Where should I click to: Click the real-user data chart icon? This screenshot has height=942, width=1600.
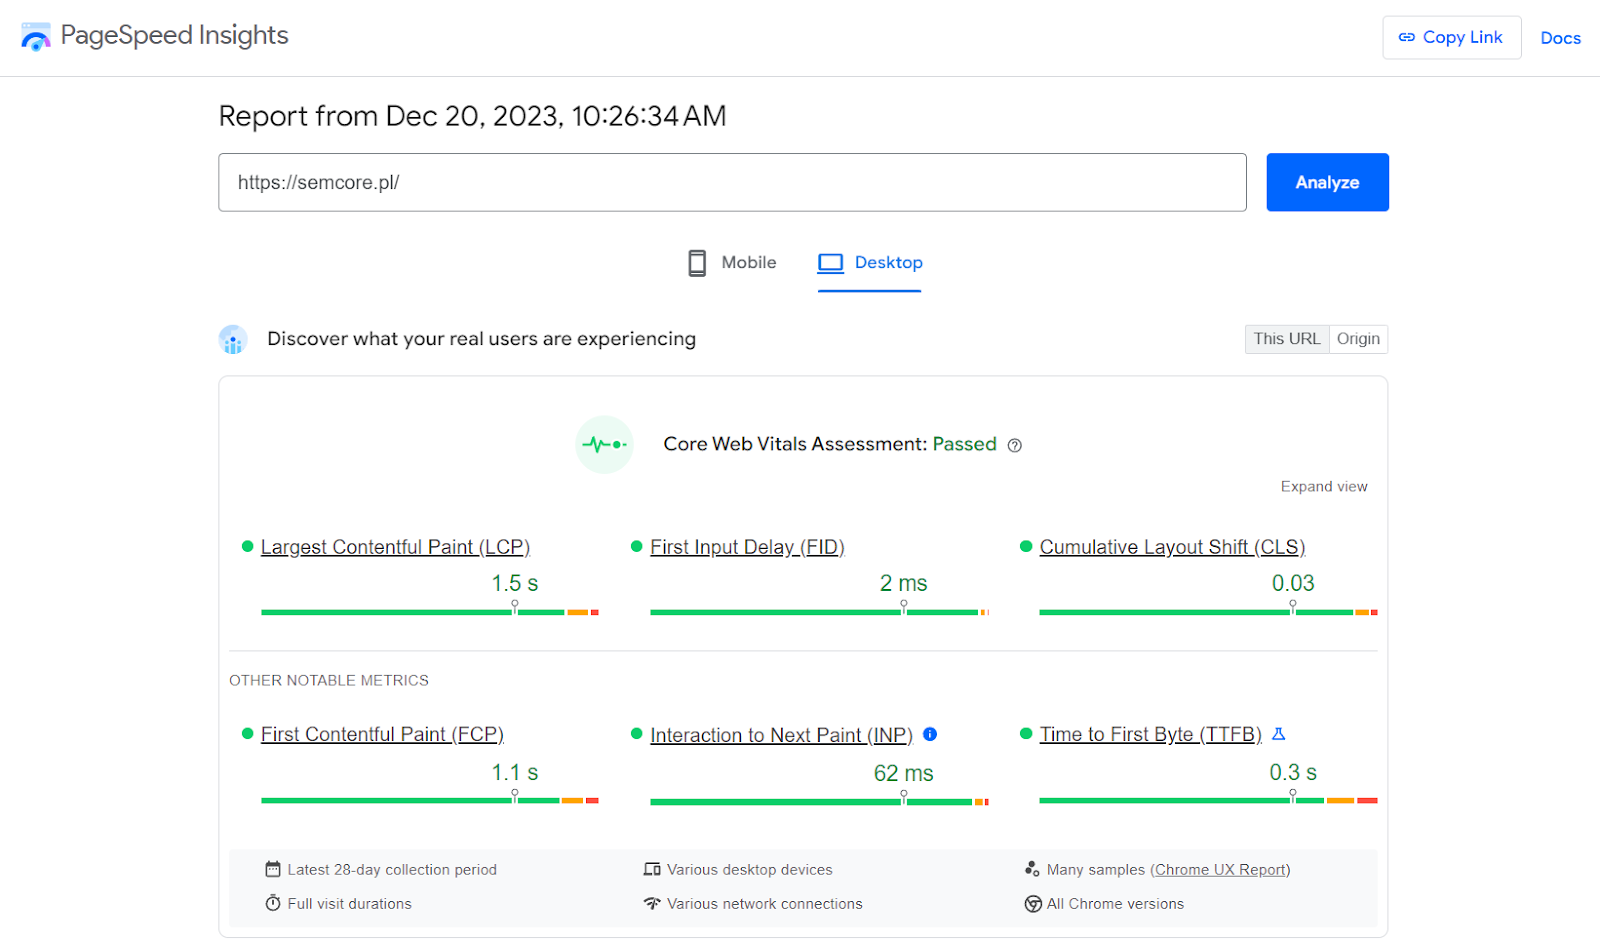click(233, 340)
